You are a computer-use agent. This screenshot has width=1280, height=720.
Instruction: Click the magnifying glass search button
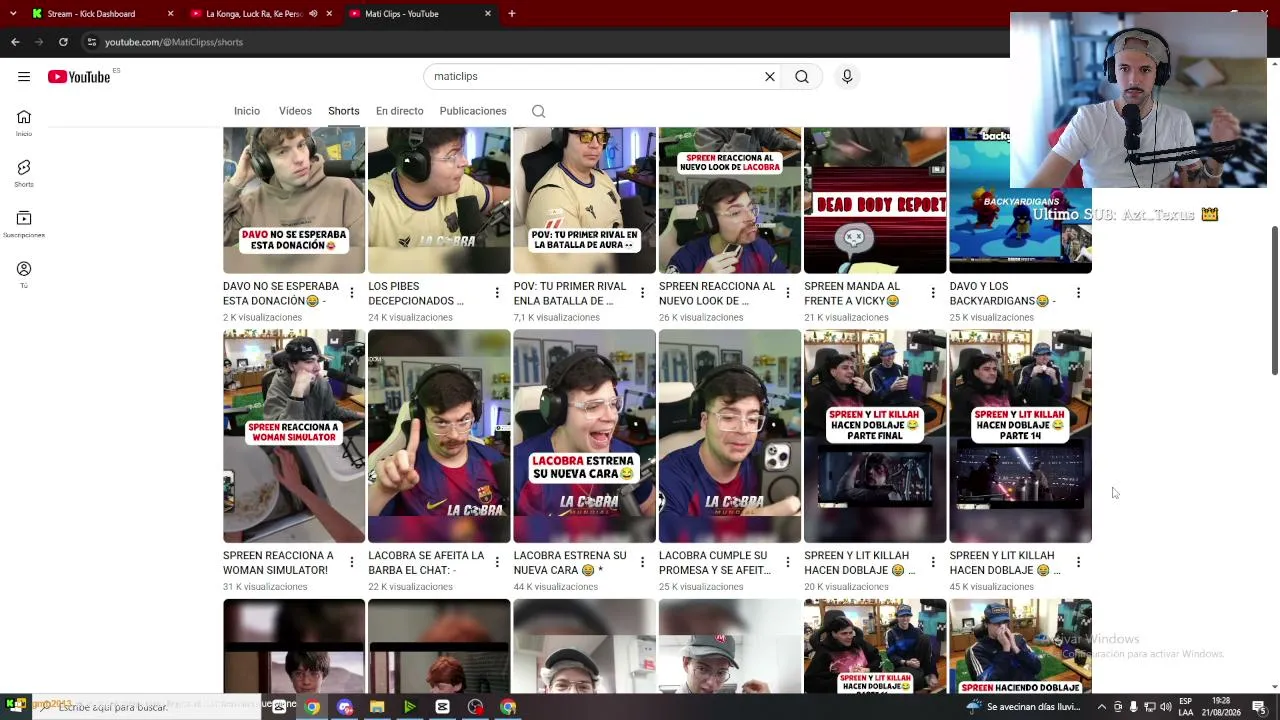(802, 76)
